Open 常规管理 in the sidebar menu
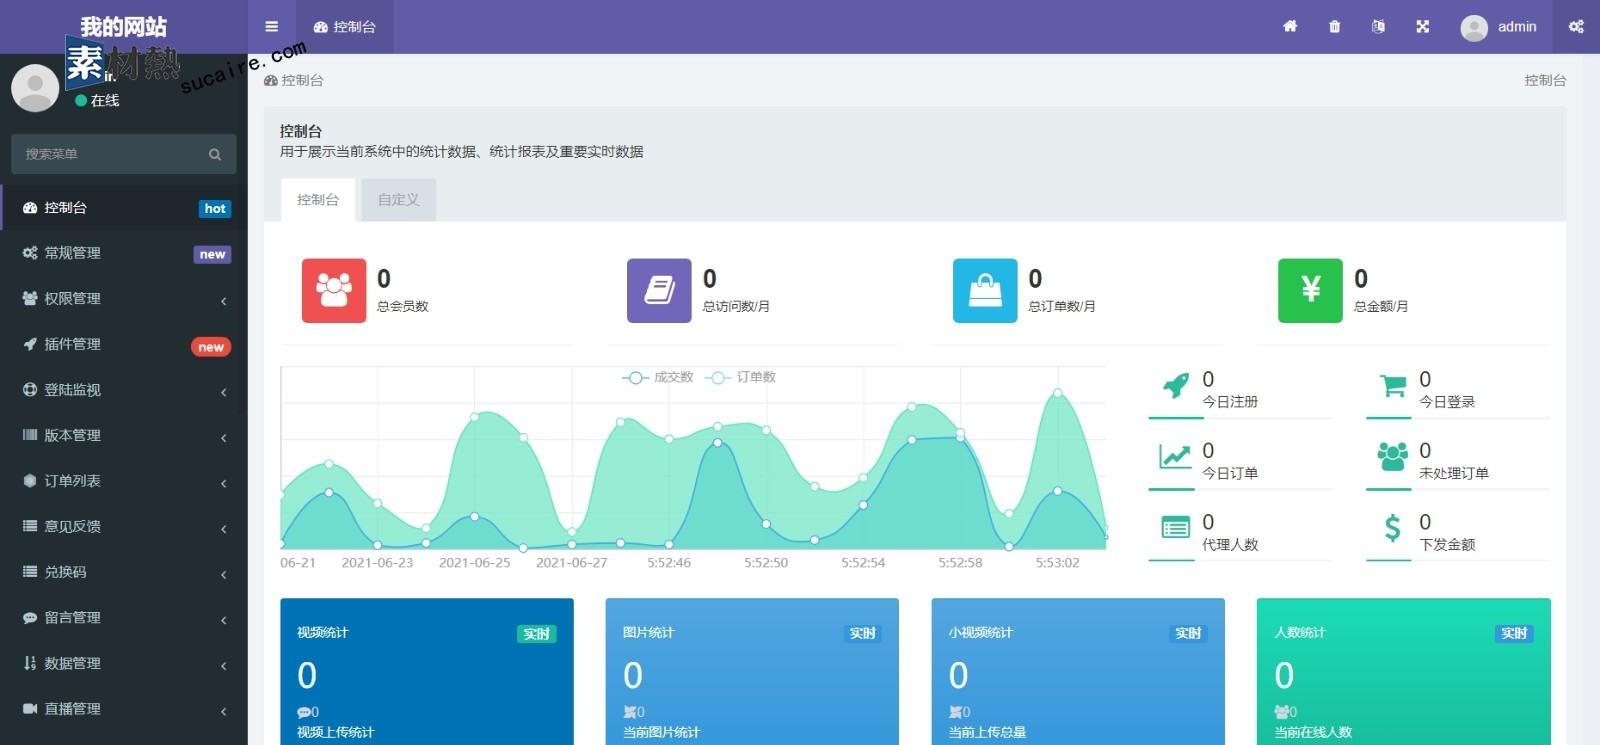Screen dimensions: 1600x745 click(x=124, y=253)
